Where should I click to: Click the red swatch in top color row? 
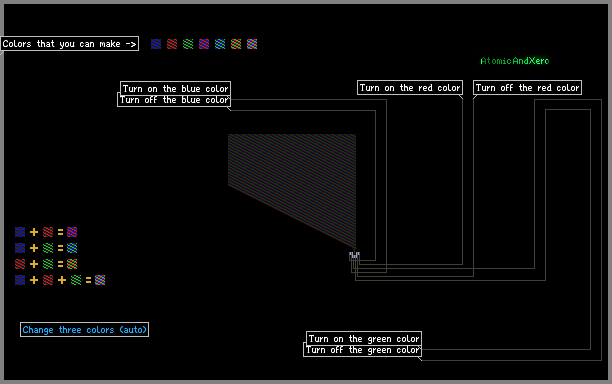[172, 44]
